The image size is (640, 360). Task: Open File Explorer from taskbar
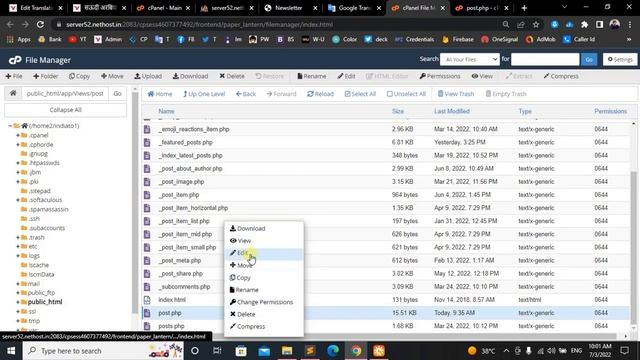click(287, 351)
